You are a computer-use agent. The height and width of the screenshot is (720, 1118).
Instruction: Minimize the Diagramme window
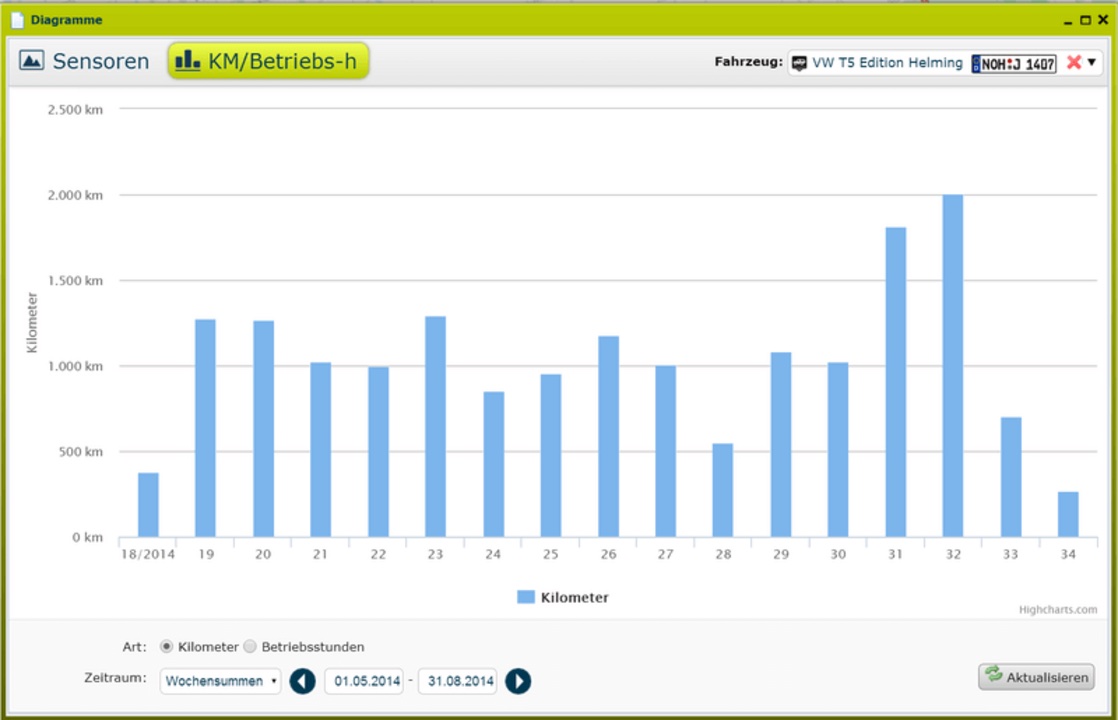(1069, 19)
